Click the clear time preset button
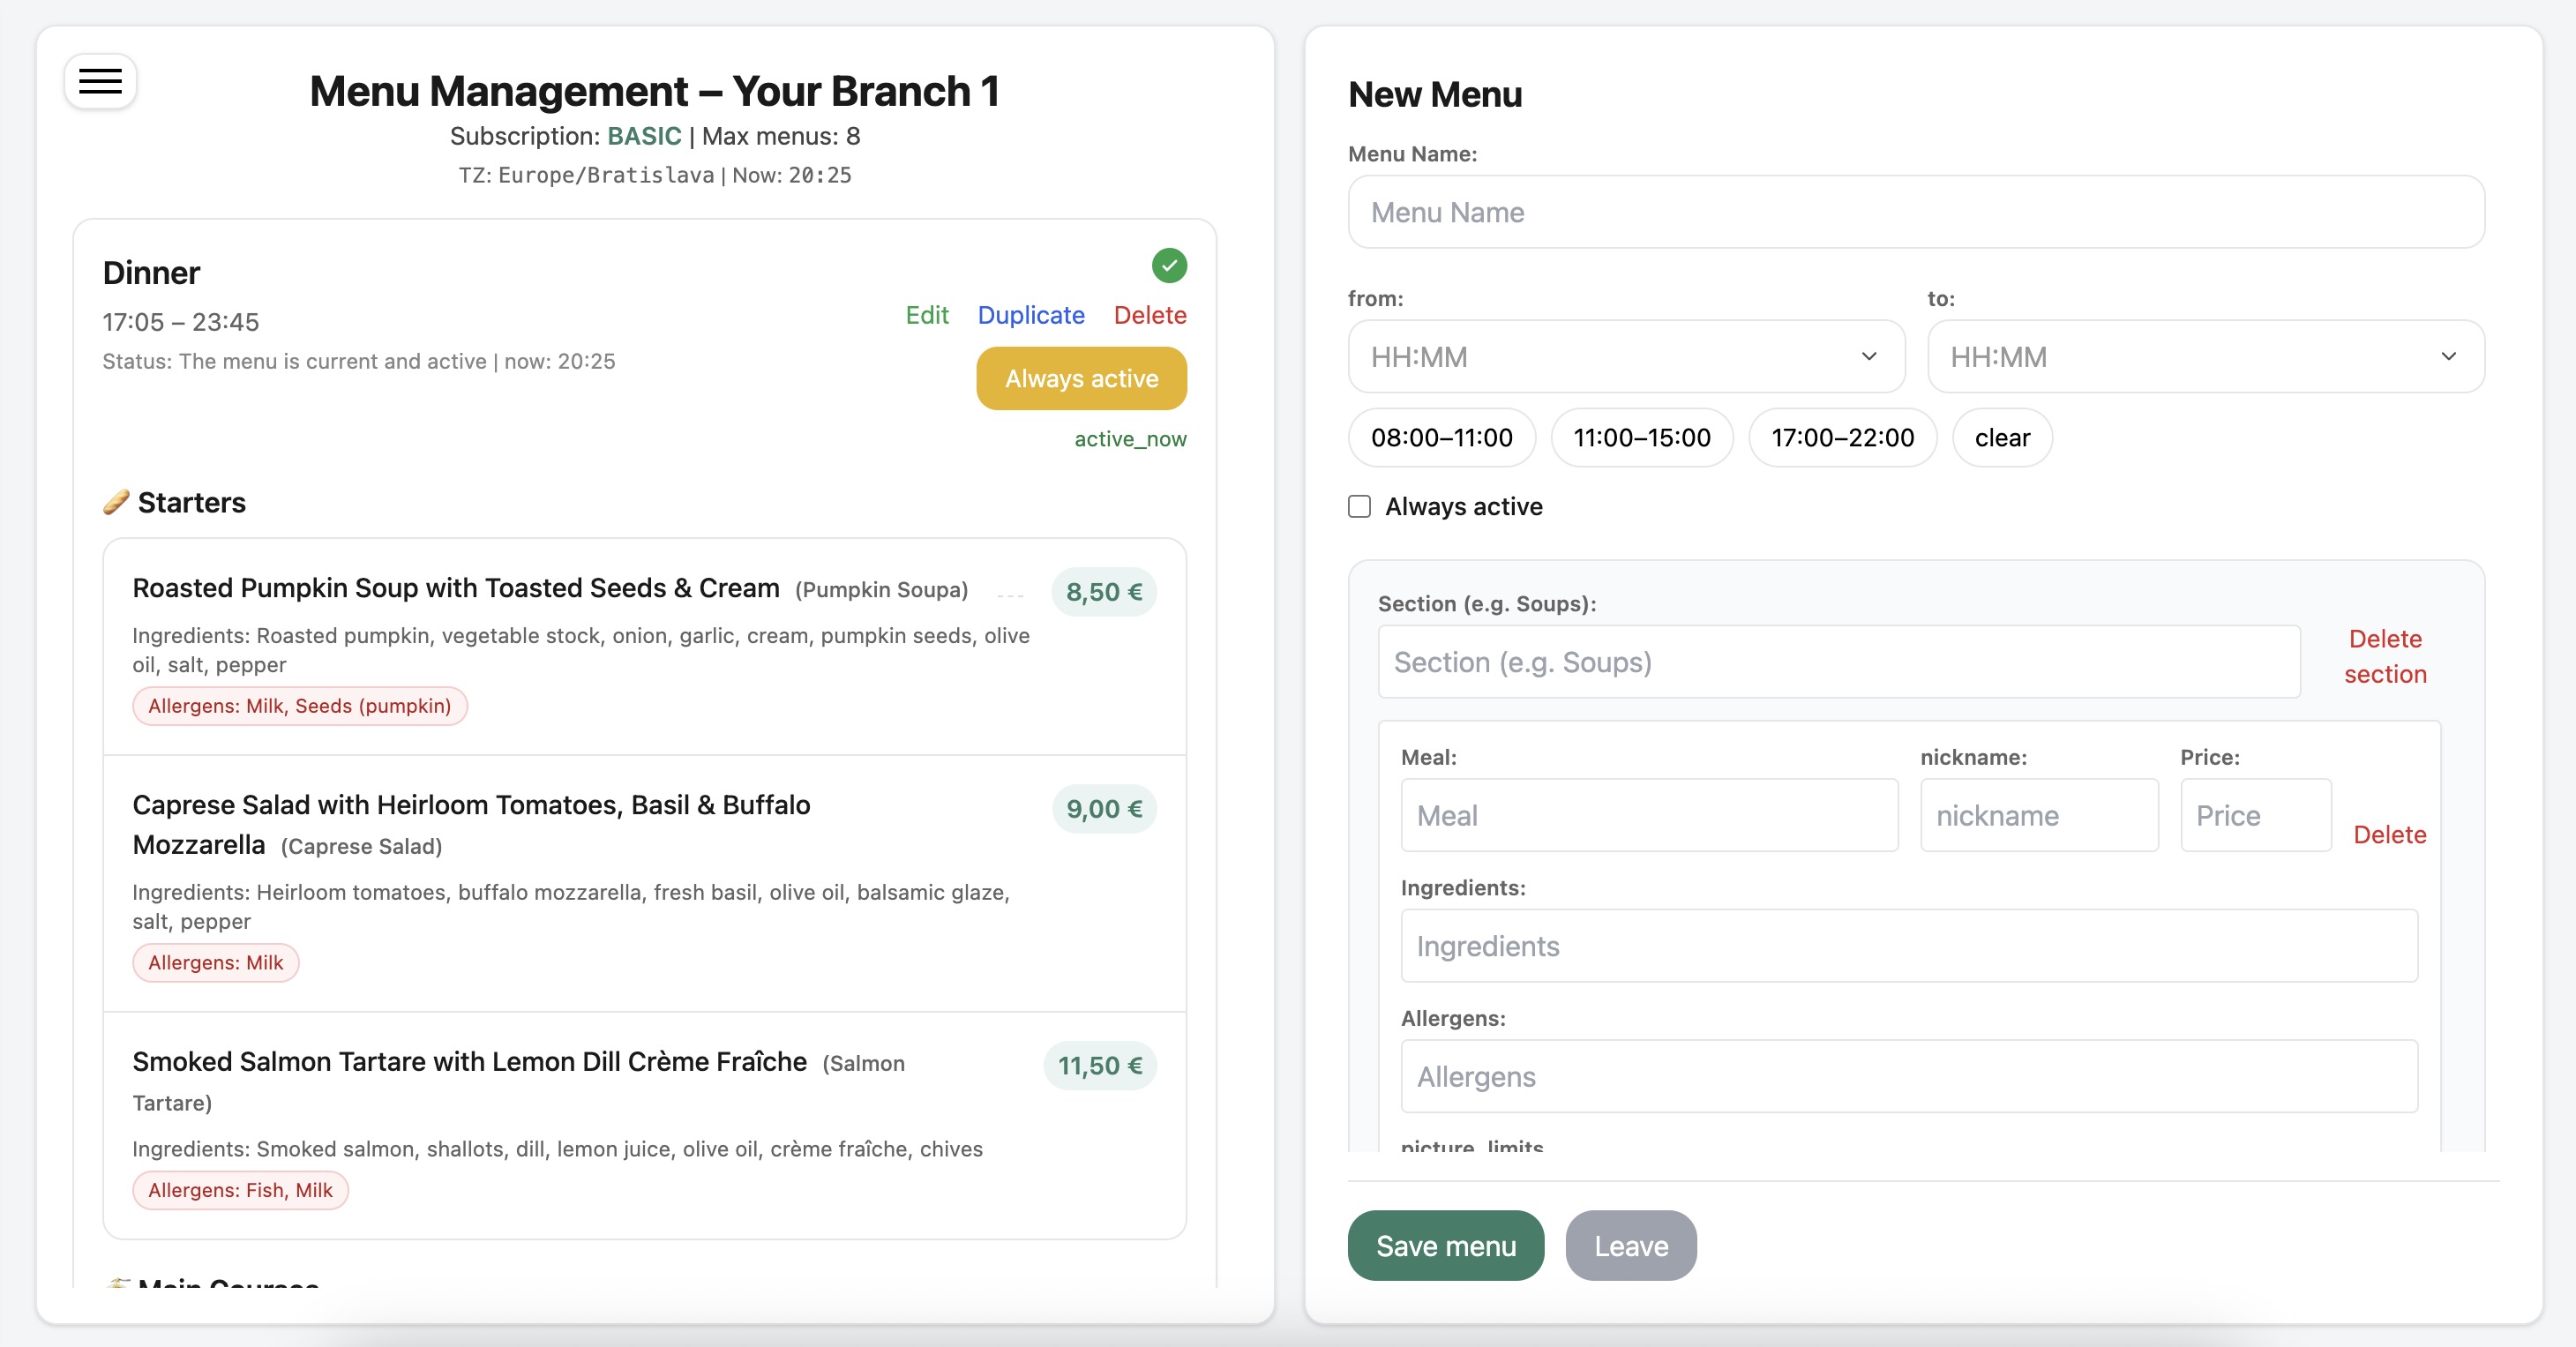Screen dimensions: 2576x1347 click(2002, 437)
